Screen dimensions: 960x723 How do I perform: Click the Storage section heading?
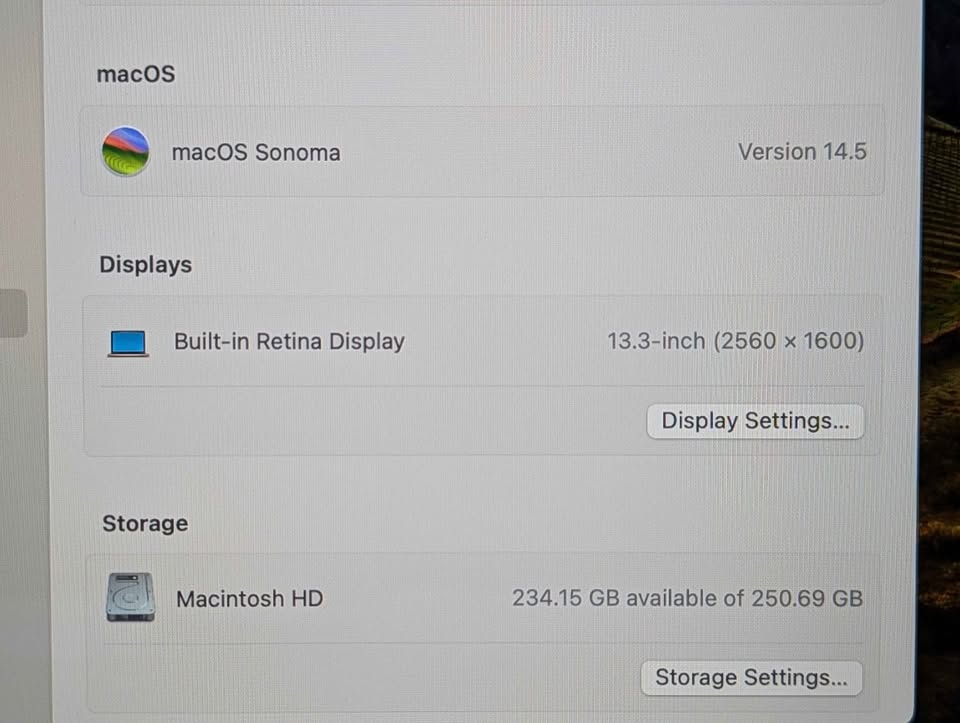145,524
